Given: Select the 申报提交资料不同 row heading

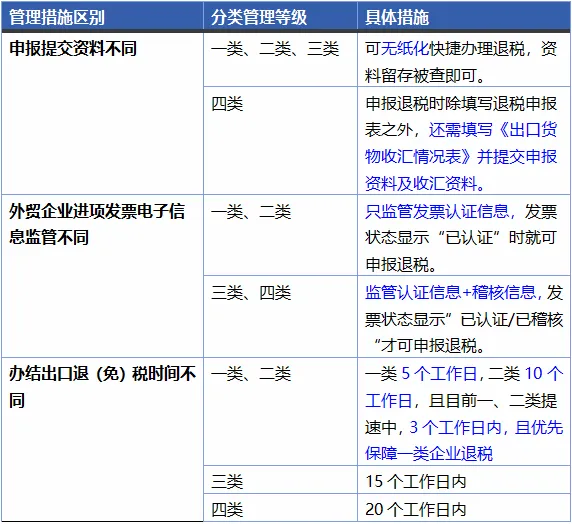Looking at the screenshot, I should click(x=73, y=48).
